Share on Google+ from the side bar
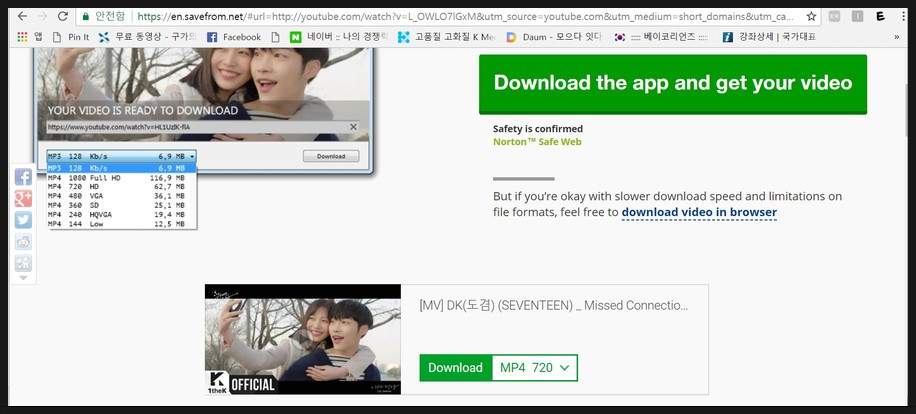The image size is (916, 414). click(x=23, y=199)
